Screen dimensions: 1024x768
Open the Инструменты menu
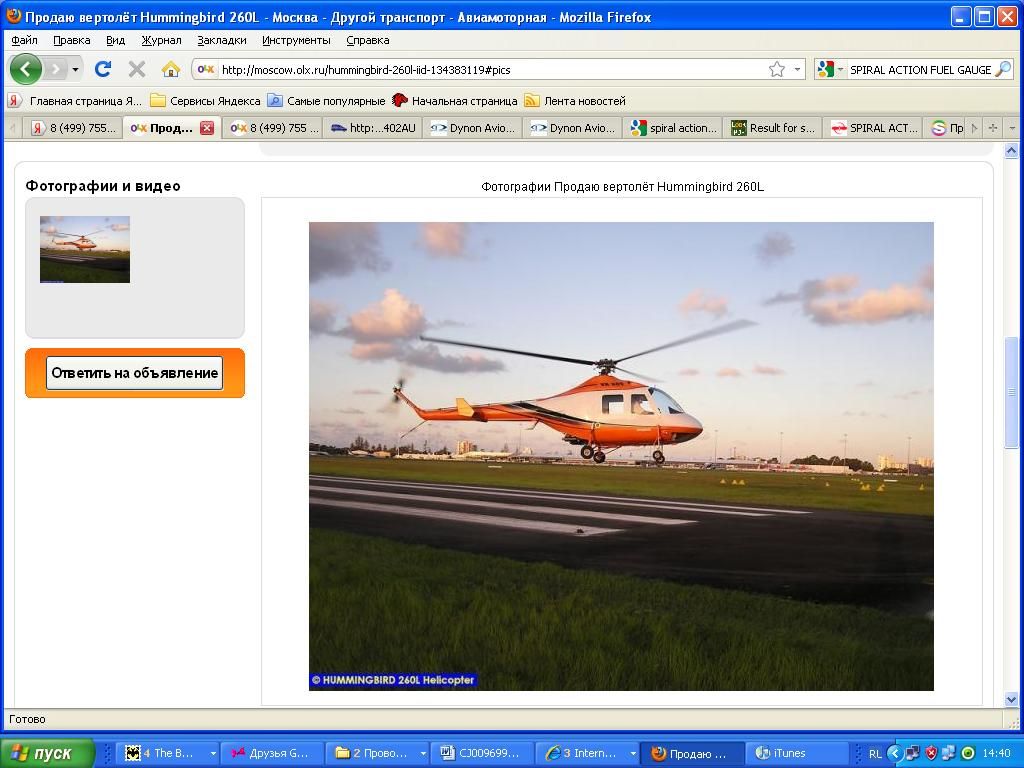click(296, 40)
